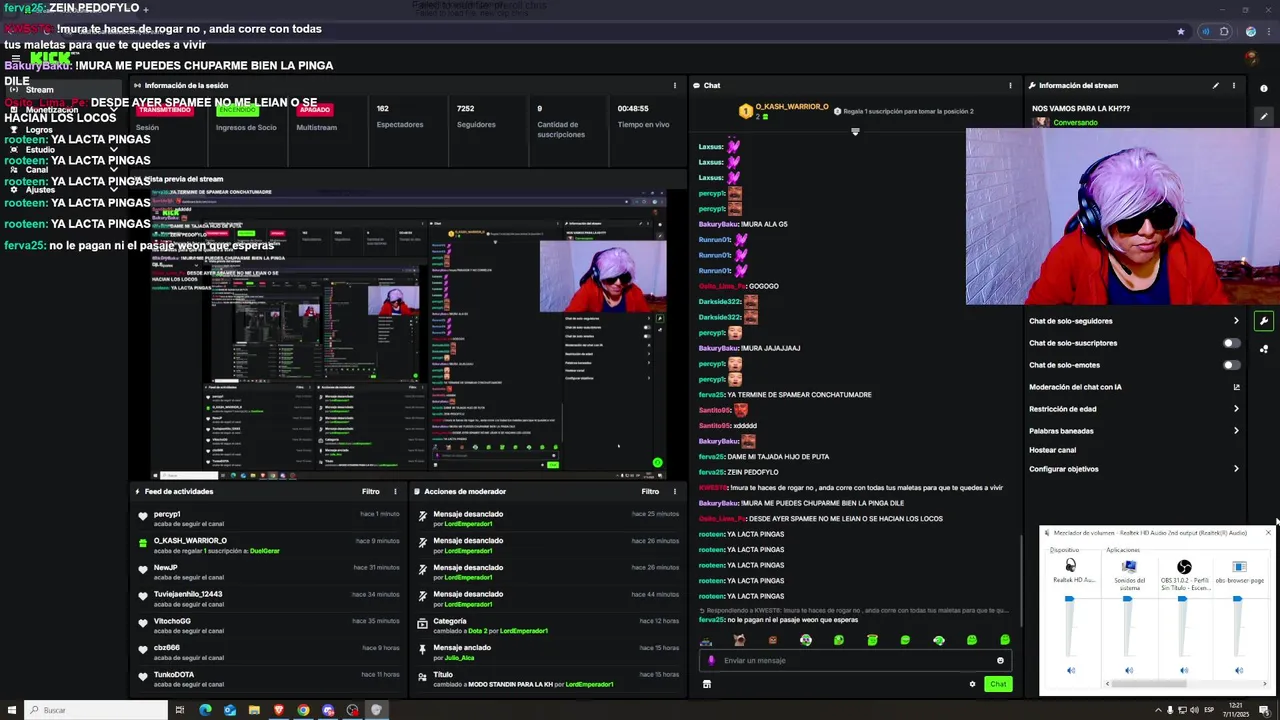Click the Sonidos del sistema app icon
The width and height of the screenshot is (1280, 720).
click(x=1129, y=566)
